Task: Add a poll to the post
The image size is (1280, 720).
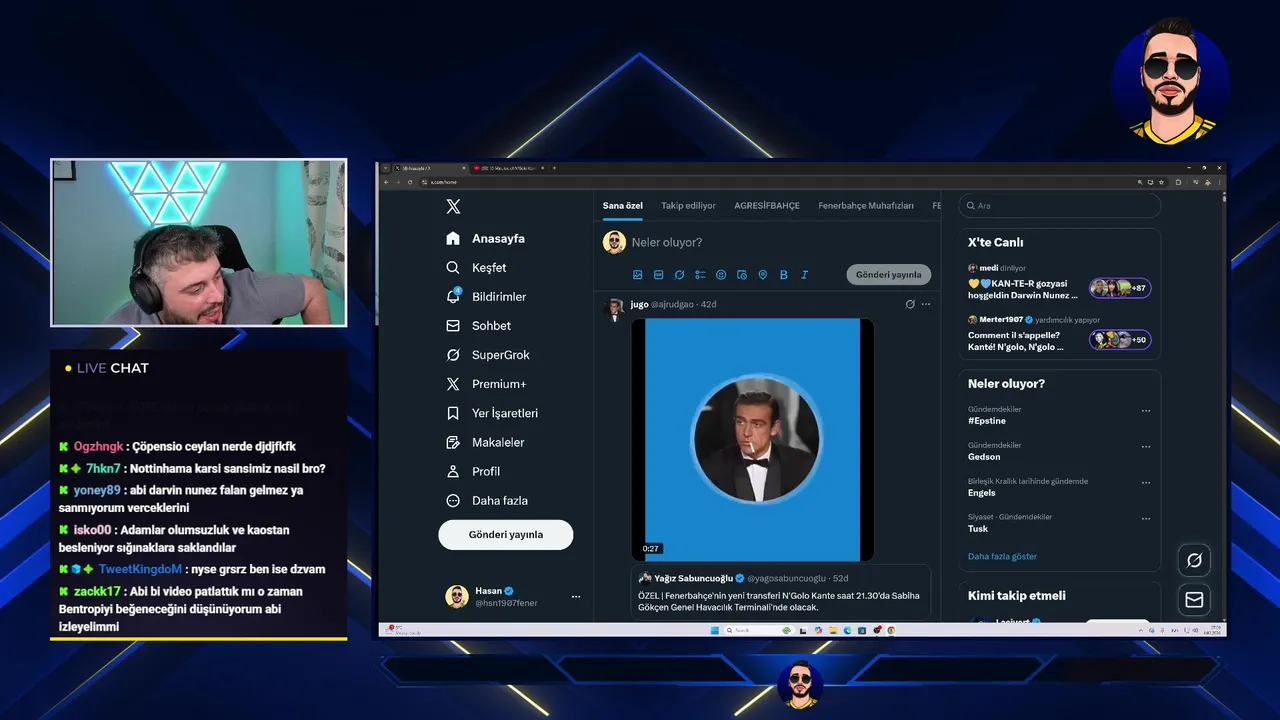Action: (x=700, y=274)
